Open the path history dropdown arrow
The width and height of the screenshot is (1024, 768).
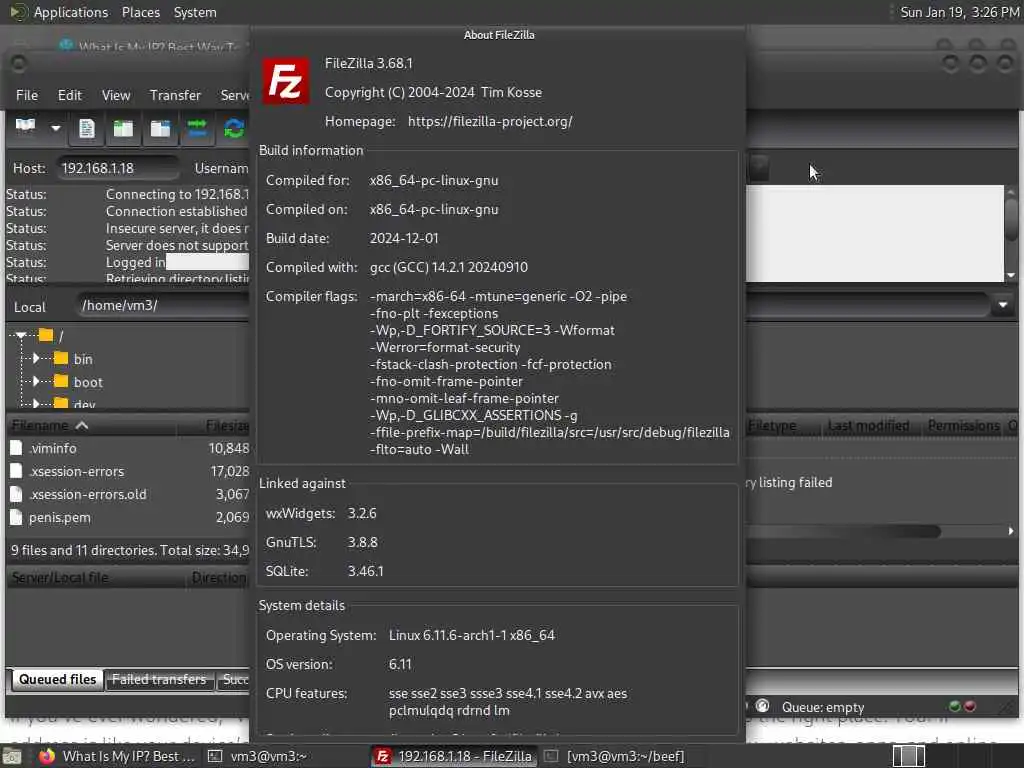point(1002,305)
